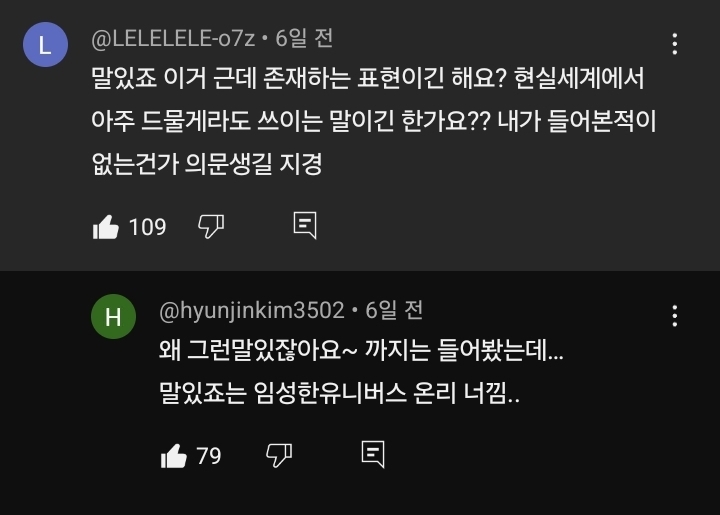Dislike the comment by @LELELELE-o7z

coord(211,227)
